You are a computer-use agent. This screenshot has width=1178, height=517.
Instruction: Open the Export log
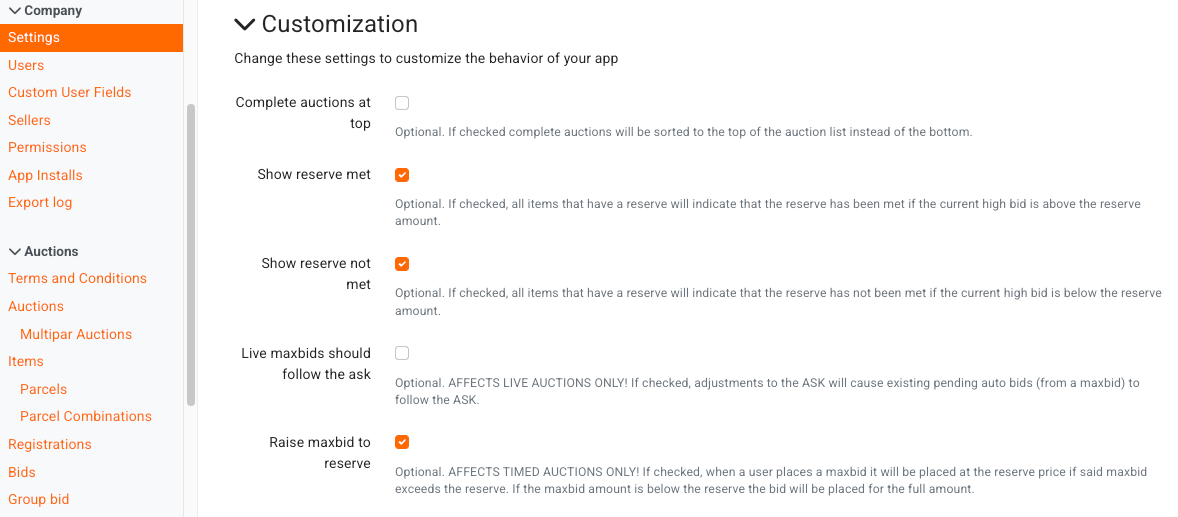point(40,202)
